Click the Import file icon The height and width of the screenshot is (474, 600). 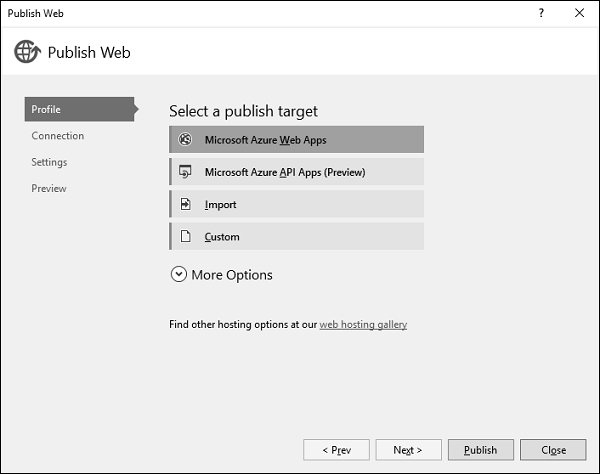pos(185,204)
